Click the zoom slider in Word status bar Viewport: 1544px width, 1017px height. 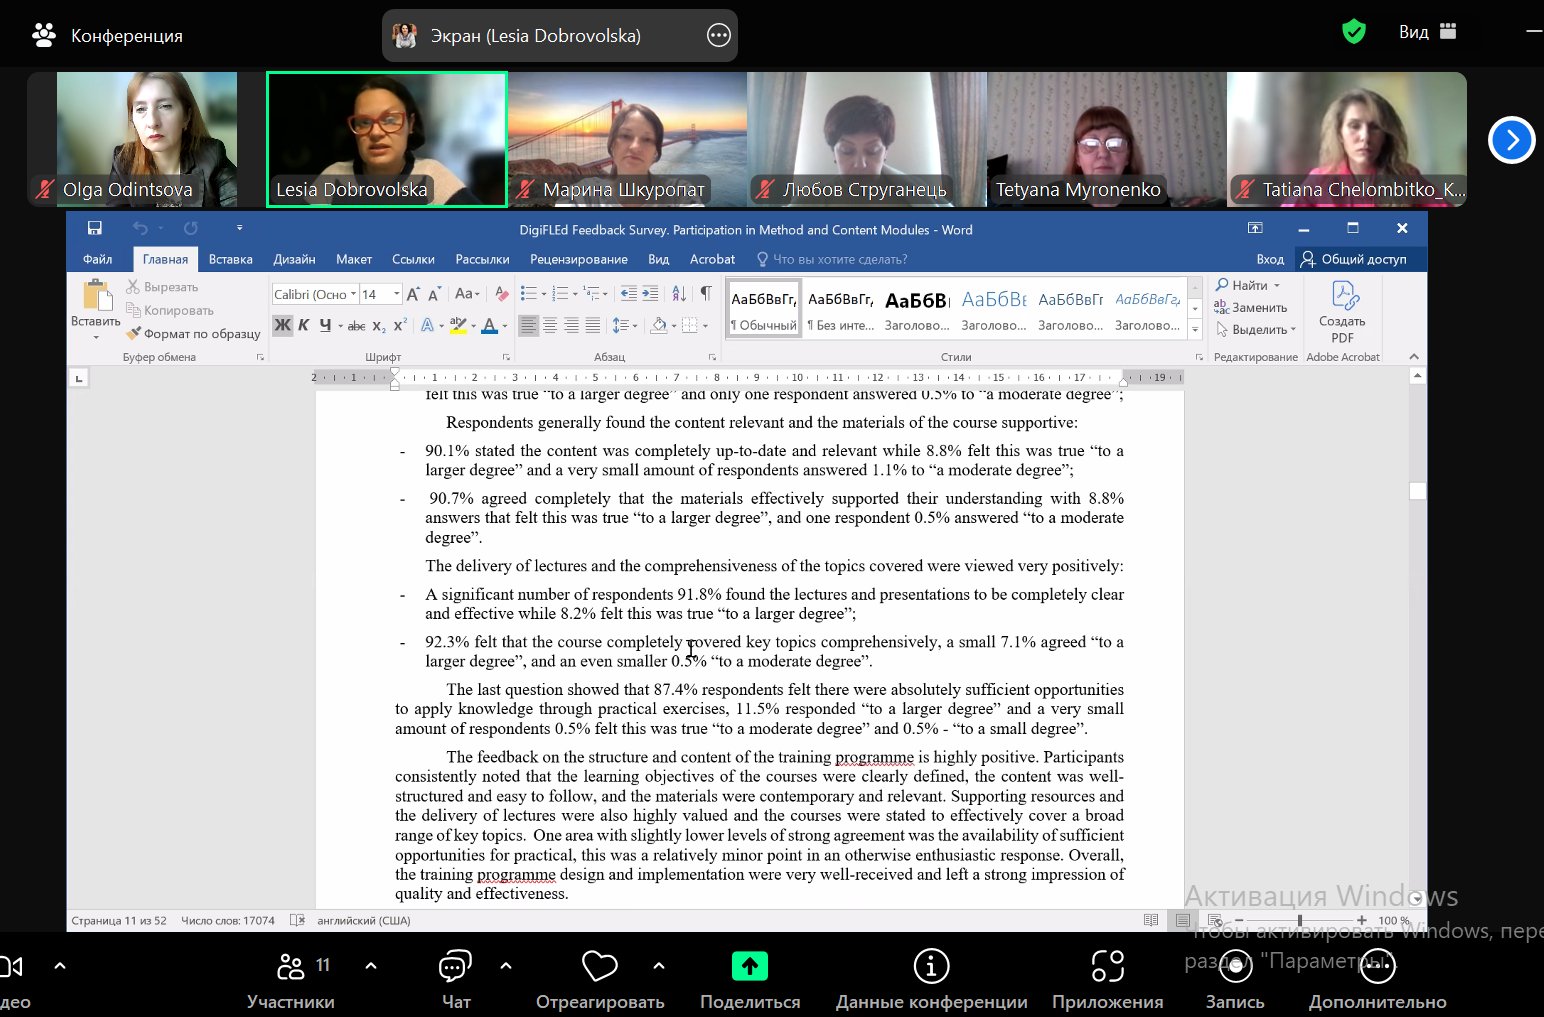click(1300, 920)
